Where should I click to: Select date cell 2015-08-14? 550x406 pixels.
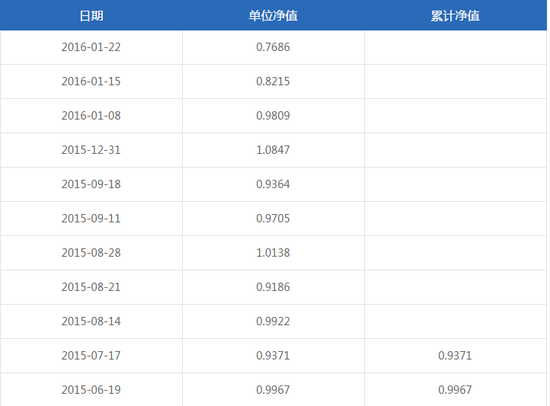(x=91, y=321)
